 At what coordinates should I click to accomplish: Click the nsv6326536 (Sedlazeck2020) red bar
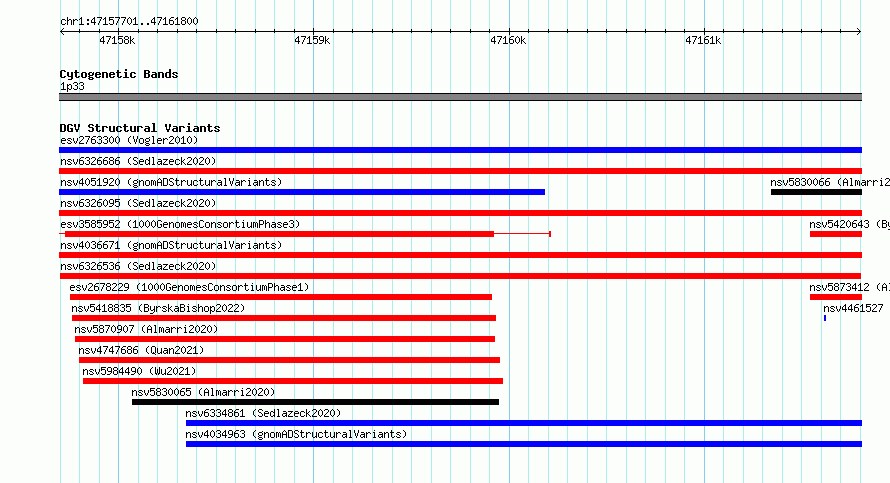tap(460, 276)
